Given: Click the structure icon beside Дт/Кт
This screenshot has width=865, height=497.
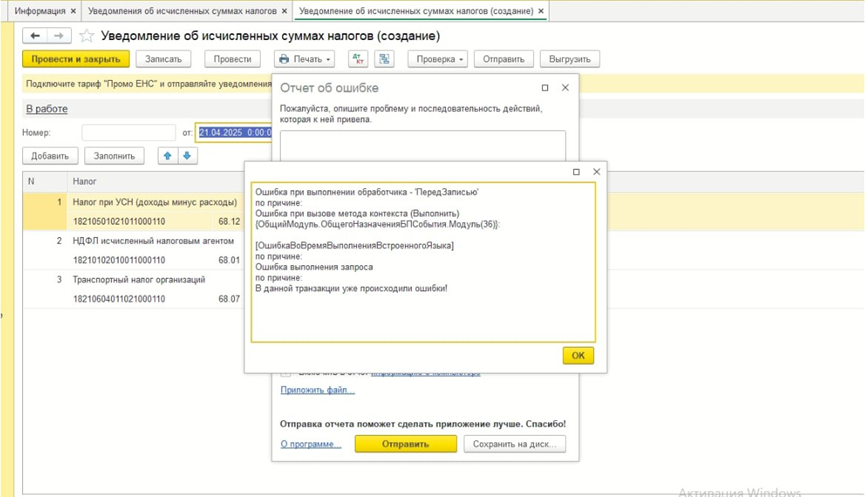Looking at the screenshot, I should pos(384,59).
